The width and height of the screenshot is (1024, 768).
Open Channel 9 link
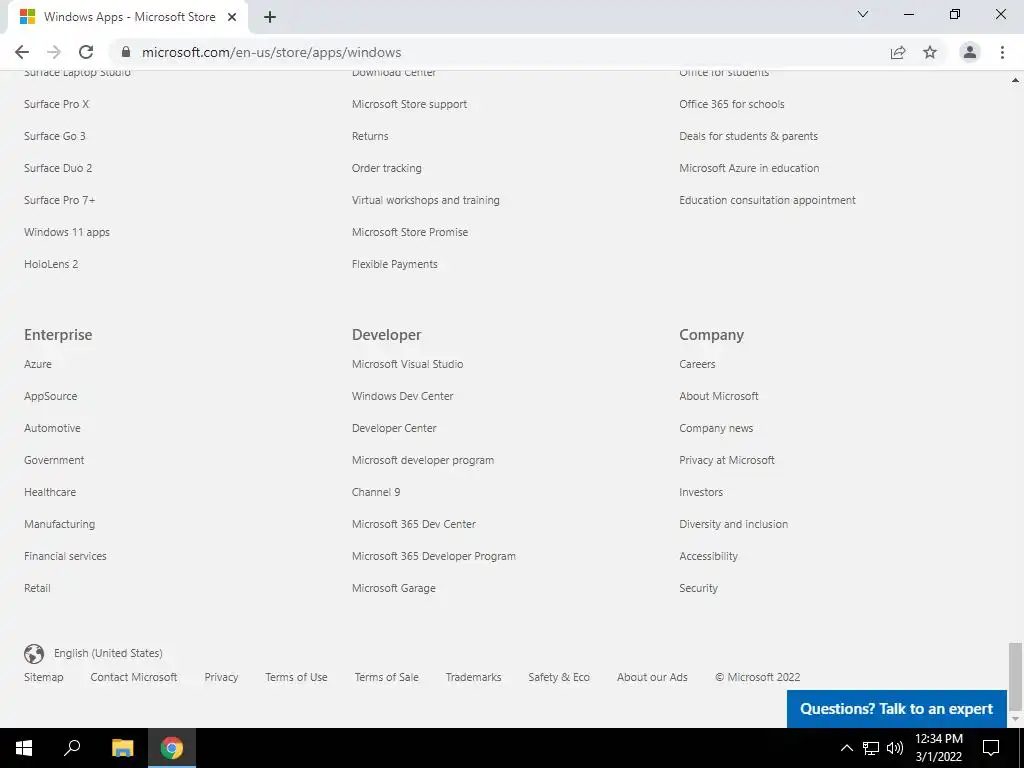point(376,492)
